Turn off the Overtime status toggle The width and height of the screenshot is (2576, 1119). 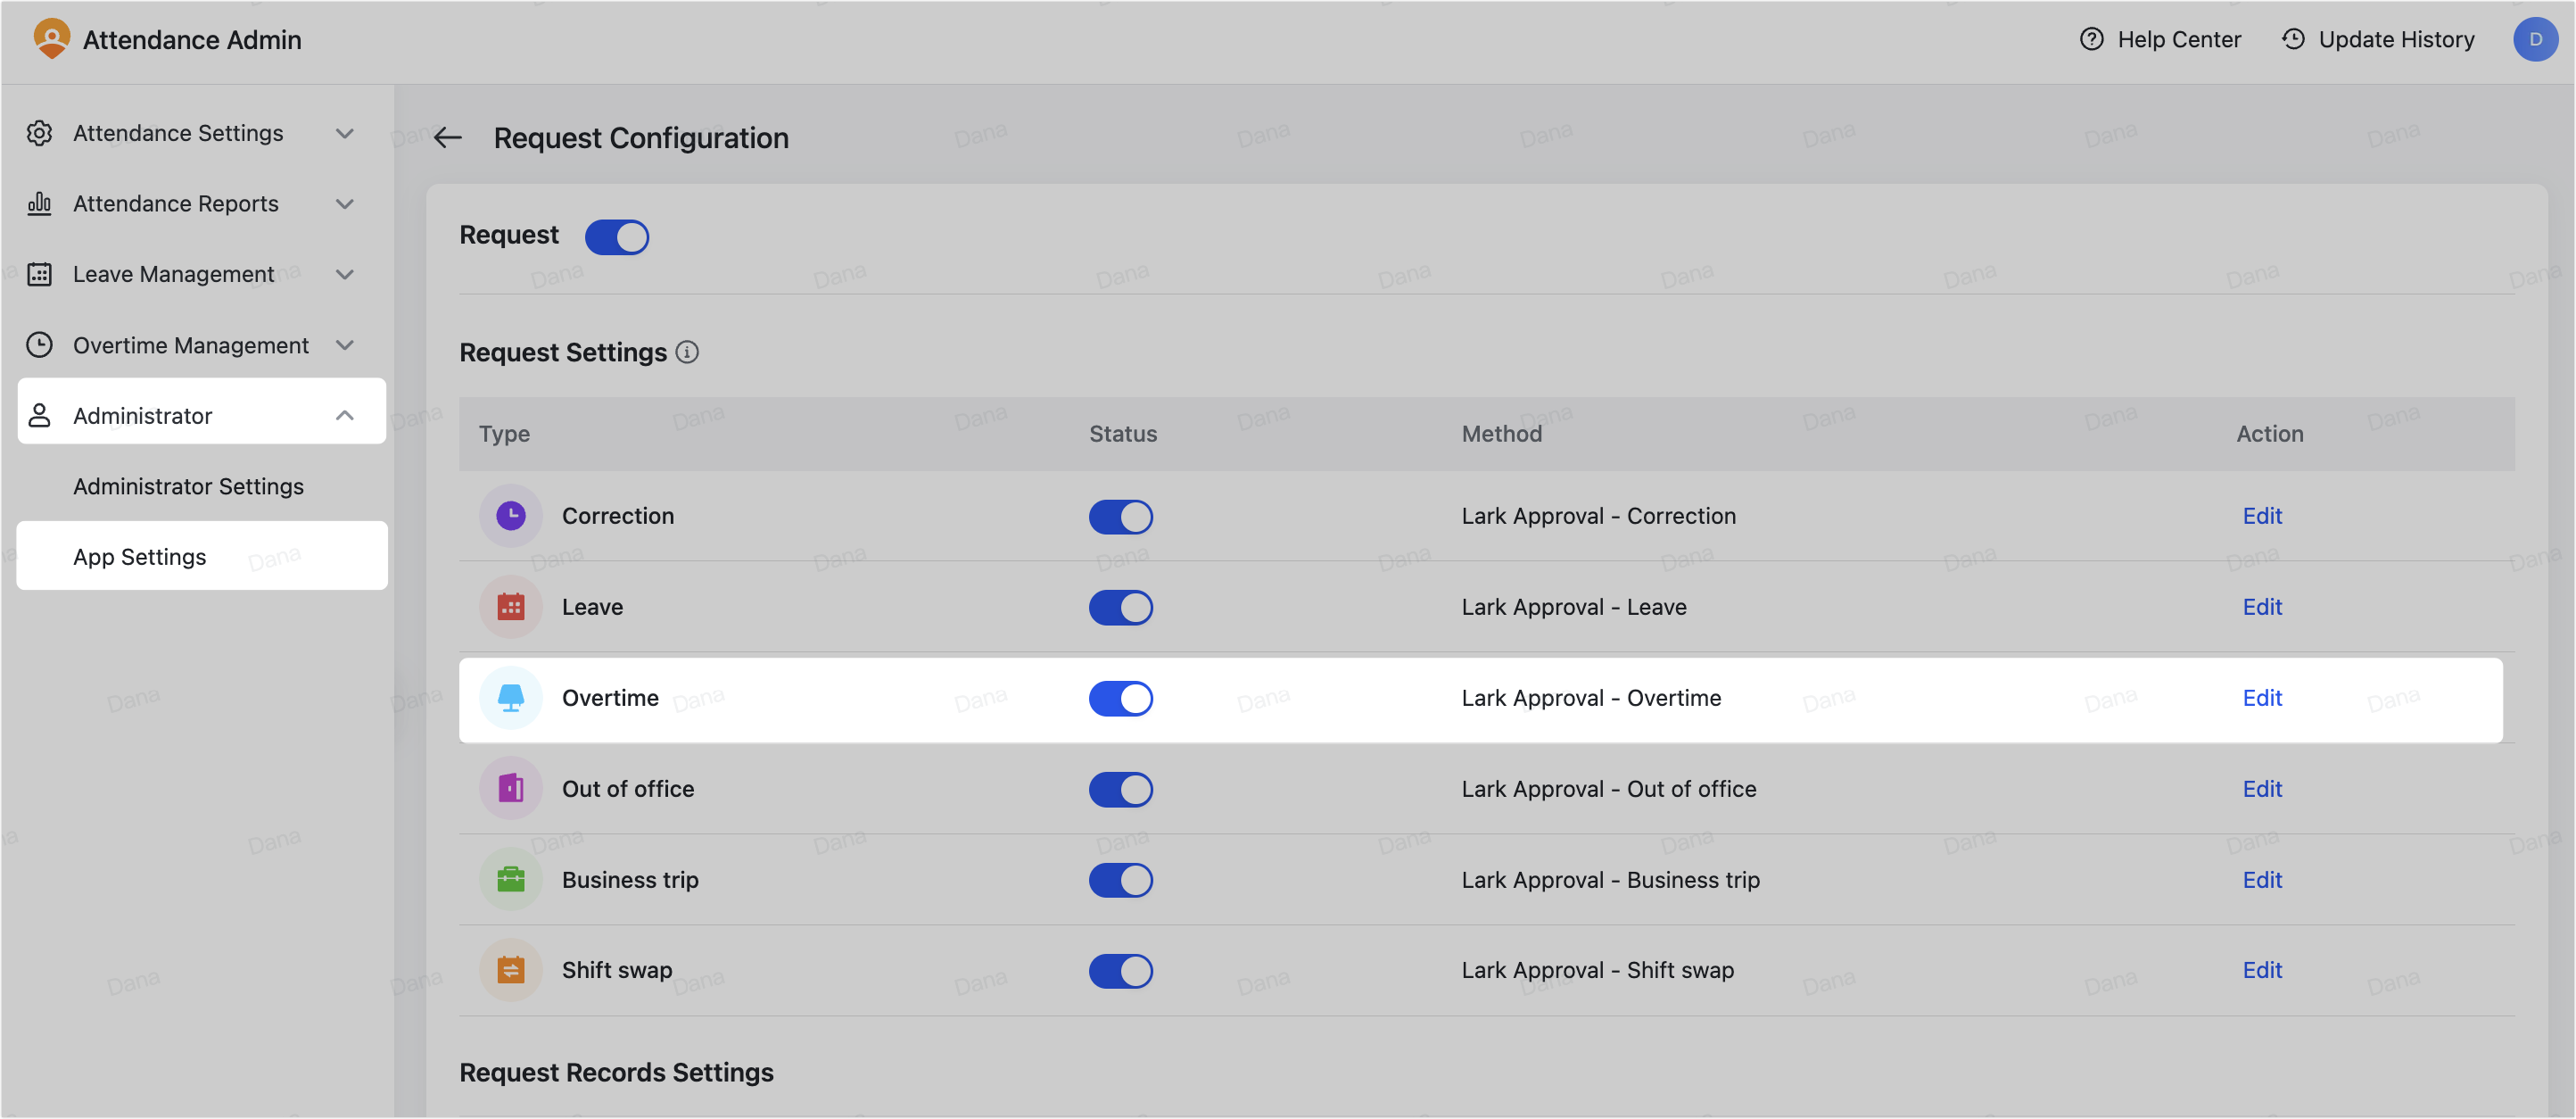1120,698
